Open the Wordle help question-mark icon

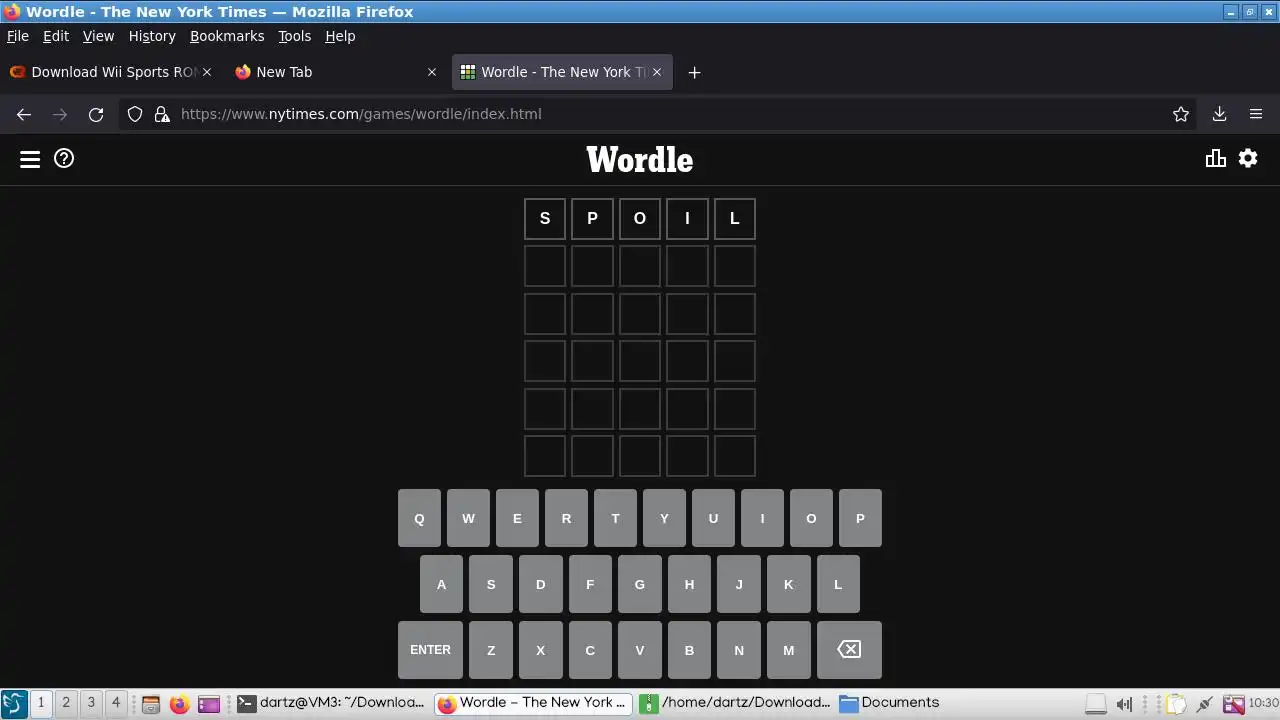[64, 158]
